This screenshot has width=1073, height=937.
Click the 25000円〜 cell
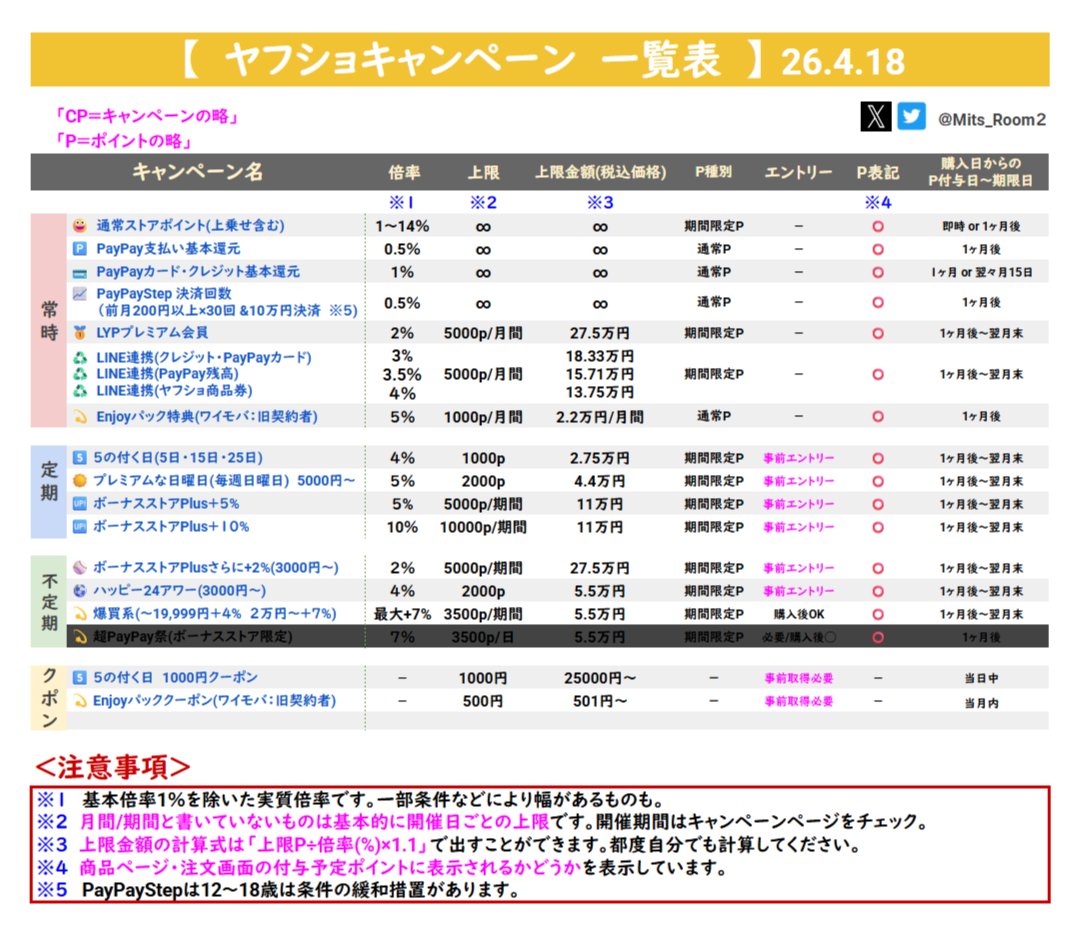600,678
